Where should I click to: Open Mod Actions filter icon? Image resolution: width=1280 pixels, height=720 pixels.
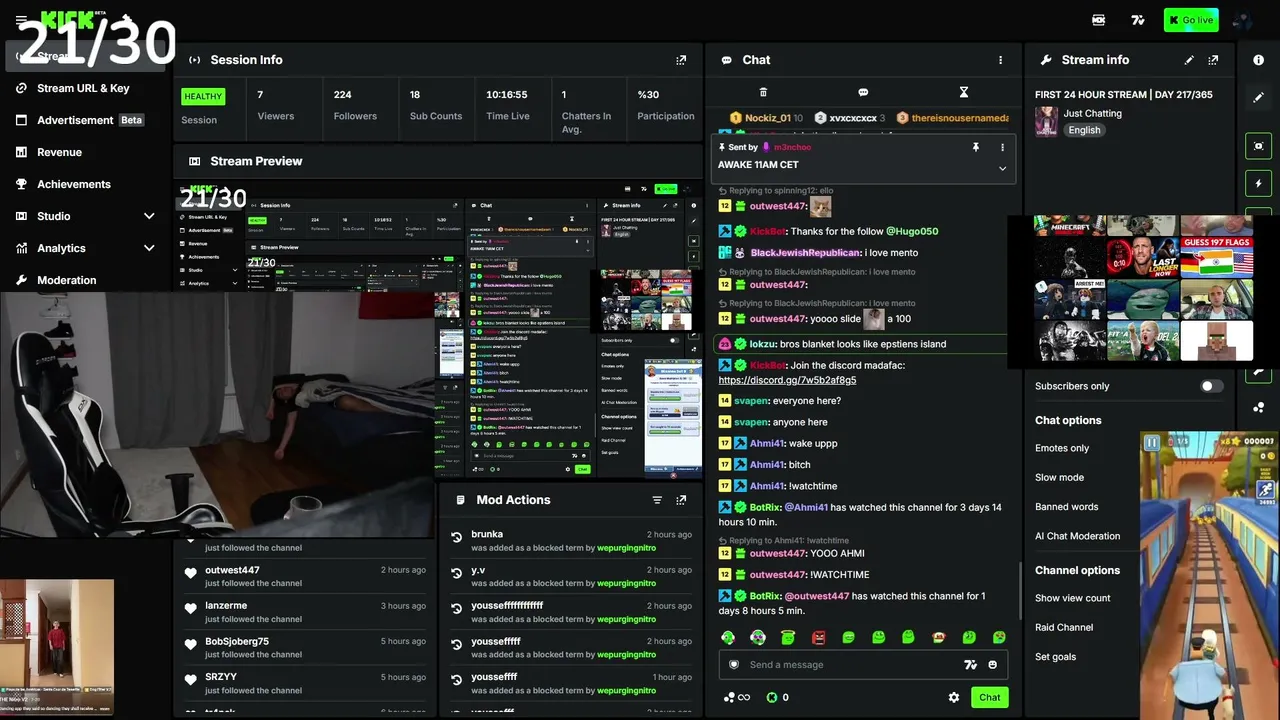click(x=657, y=500)
